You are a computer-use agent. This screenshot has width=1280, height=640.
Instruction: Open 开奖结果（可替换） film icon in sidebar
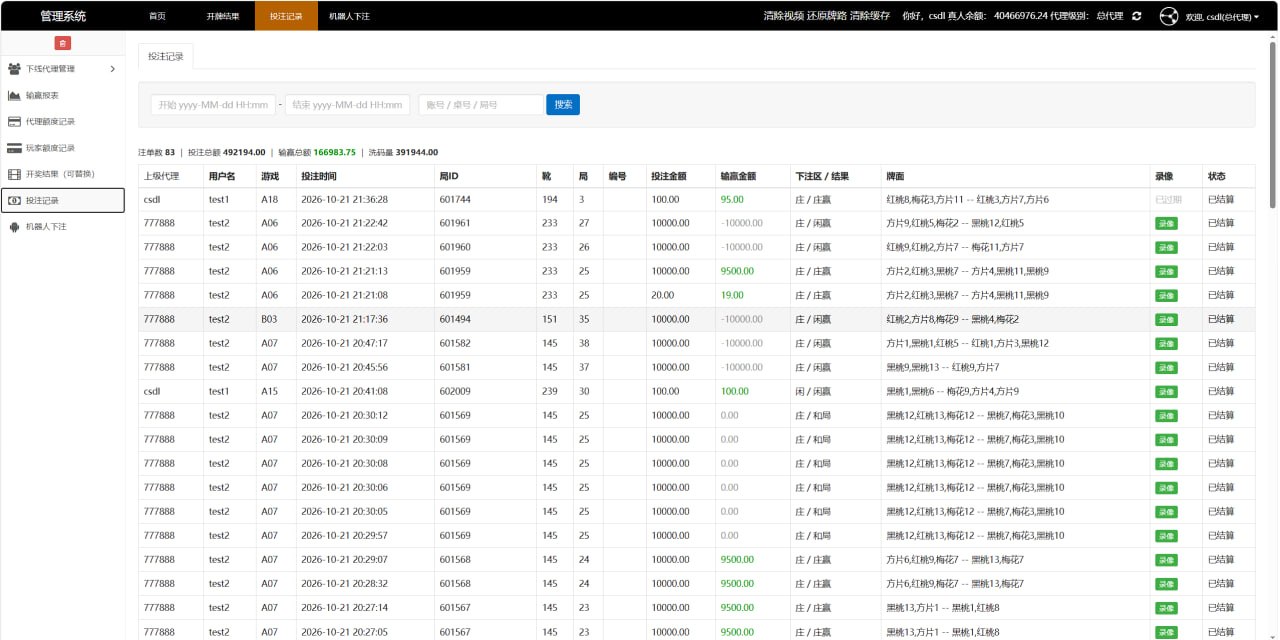pyautogui.click(x=14, y=174)
